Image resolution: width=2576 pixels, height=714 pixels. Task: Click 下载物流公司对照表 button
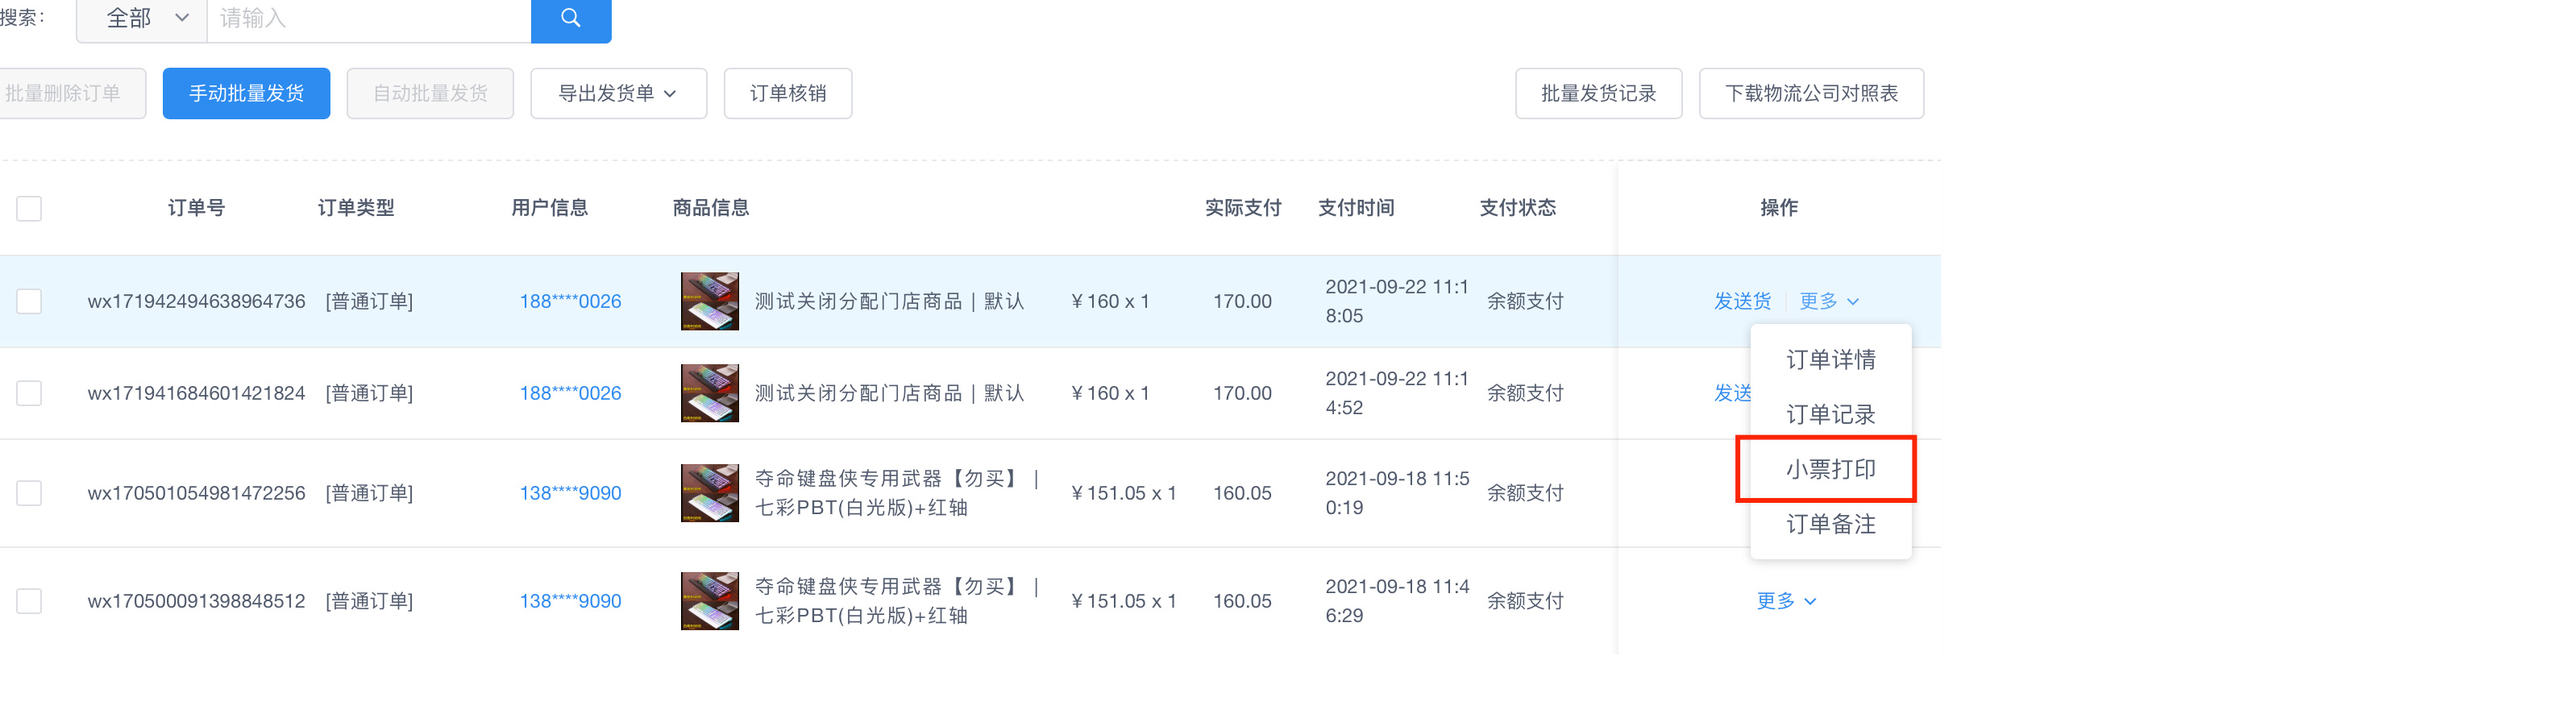(1810, 93)
